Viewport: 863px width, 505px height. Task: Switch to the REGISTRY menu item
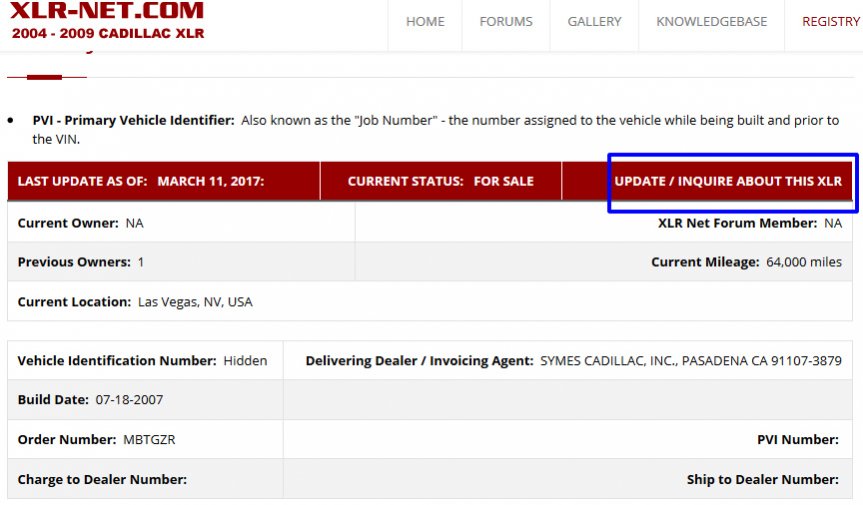click(x=831, y=21)
